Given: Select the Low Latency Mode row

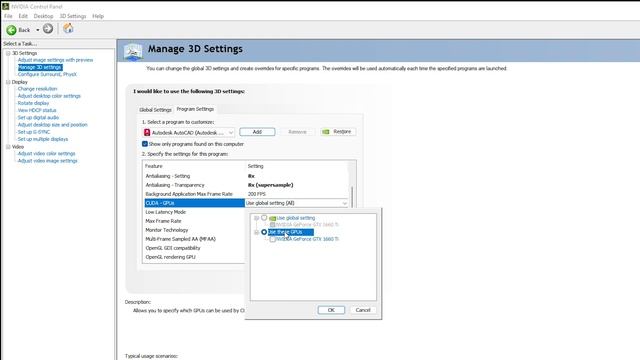Looking at the screenshot, I should (x=194, y=212).
